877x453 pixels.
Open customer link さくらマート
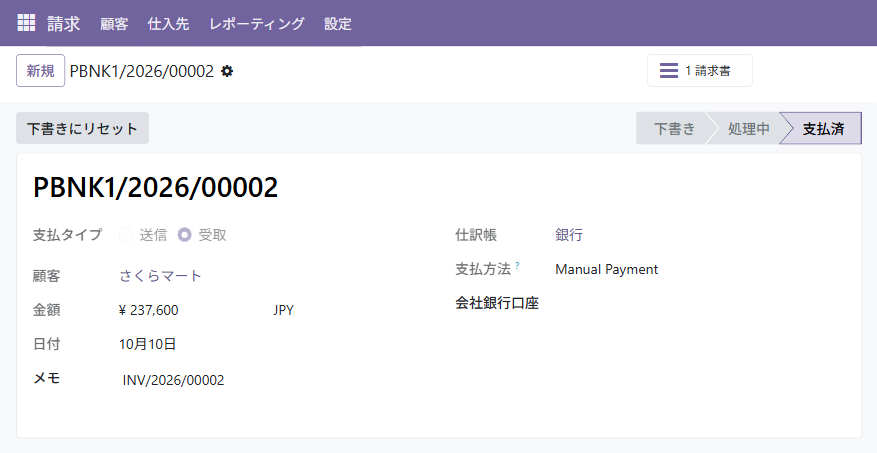click(x=161, y=276)
